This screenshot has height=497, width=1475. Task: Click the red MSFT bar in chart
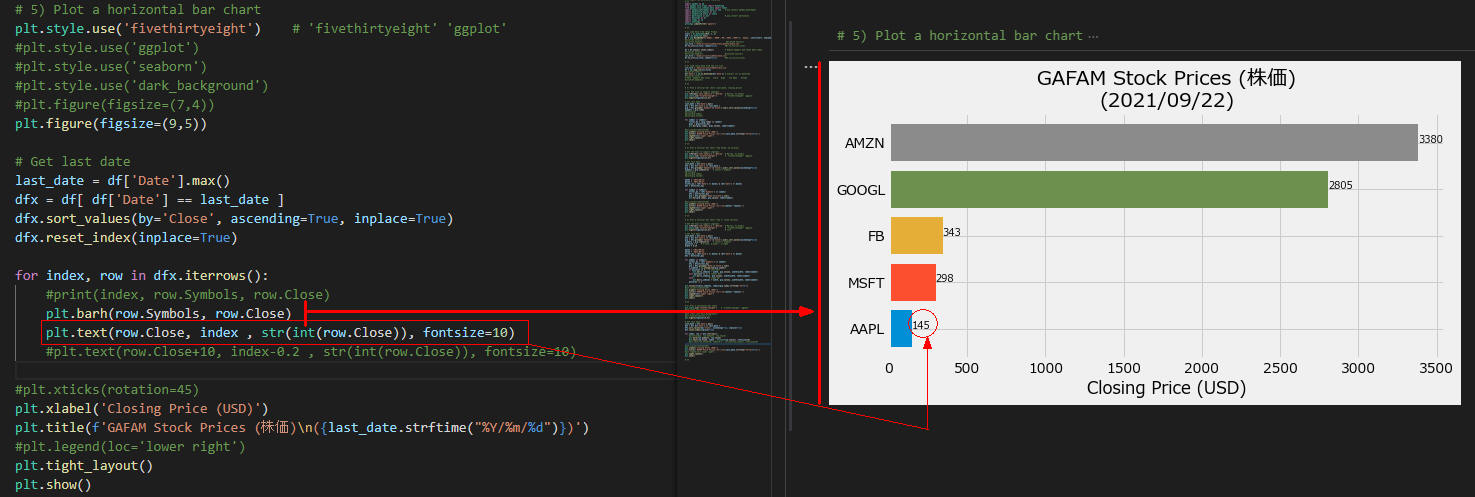913,282
